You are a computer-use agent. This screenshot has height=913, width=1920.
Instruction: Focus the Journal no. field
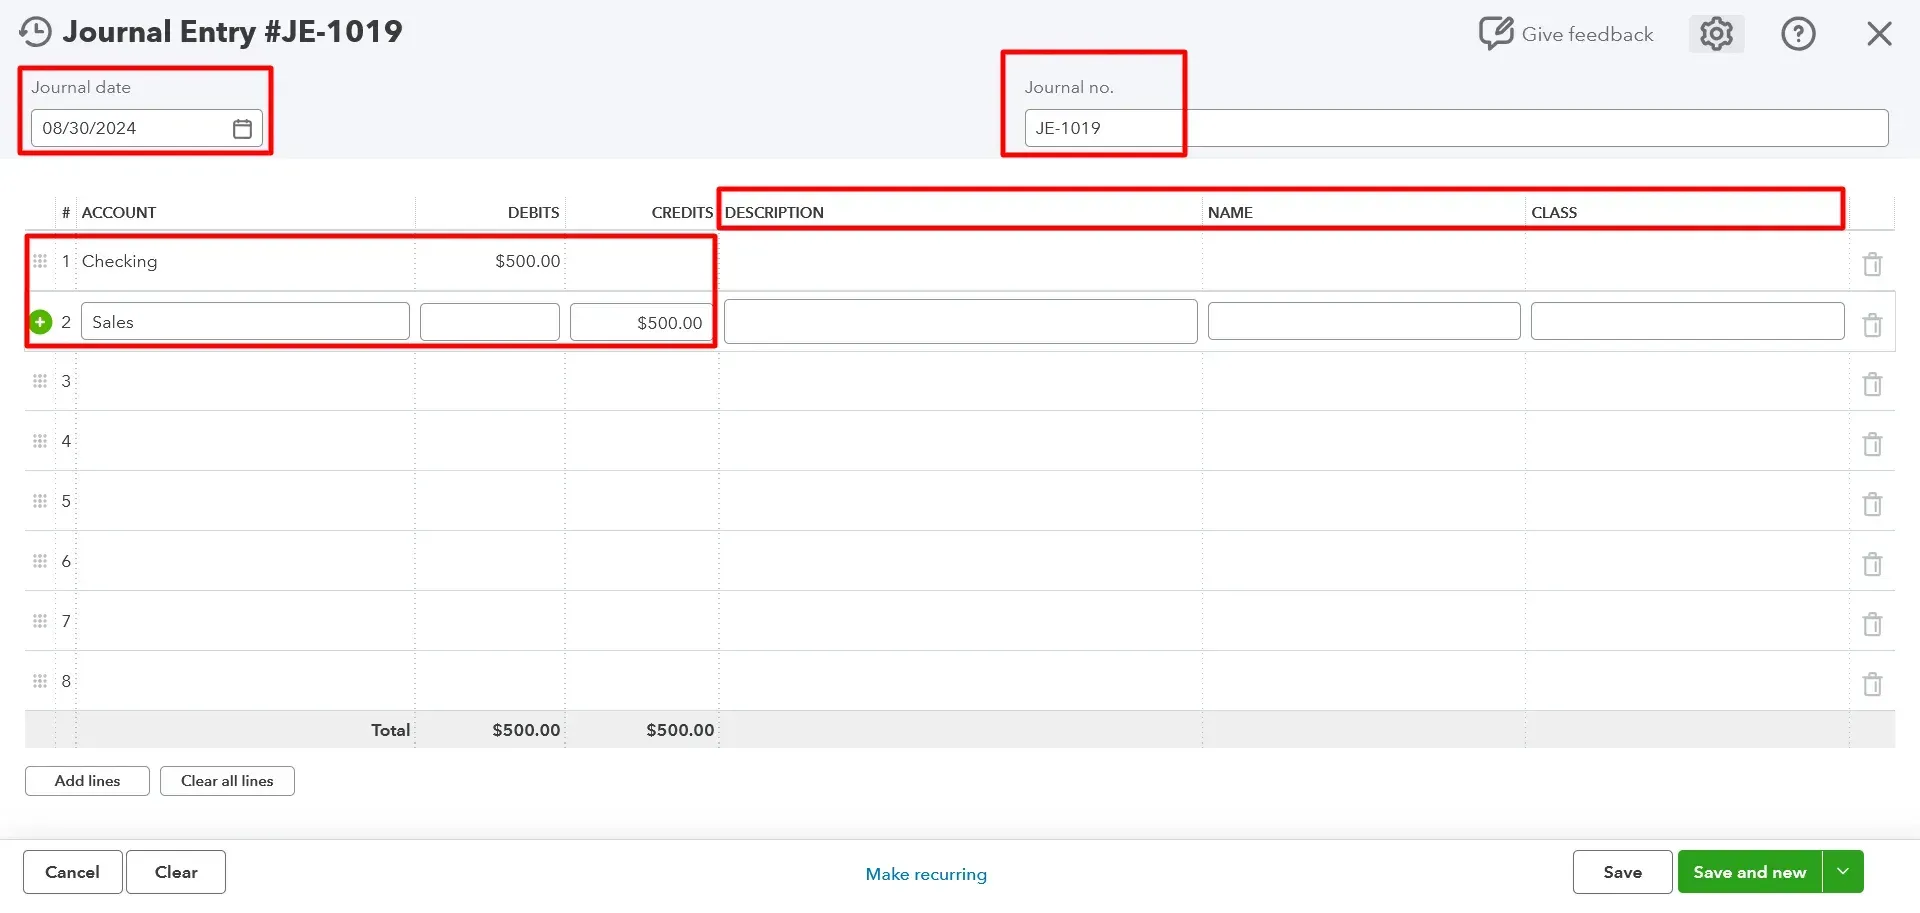click(1456, 128)
